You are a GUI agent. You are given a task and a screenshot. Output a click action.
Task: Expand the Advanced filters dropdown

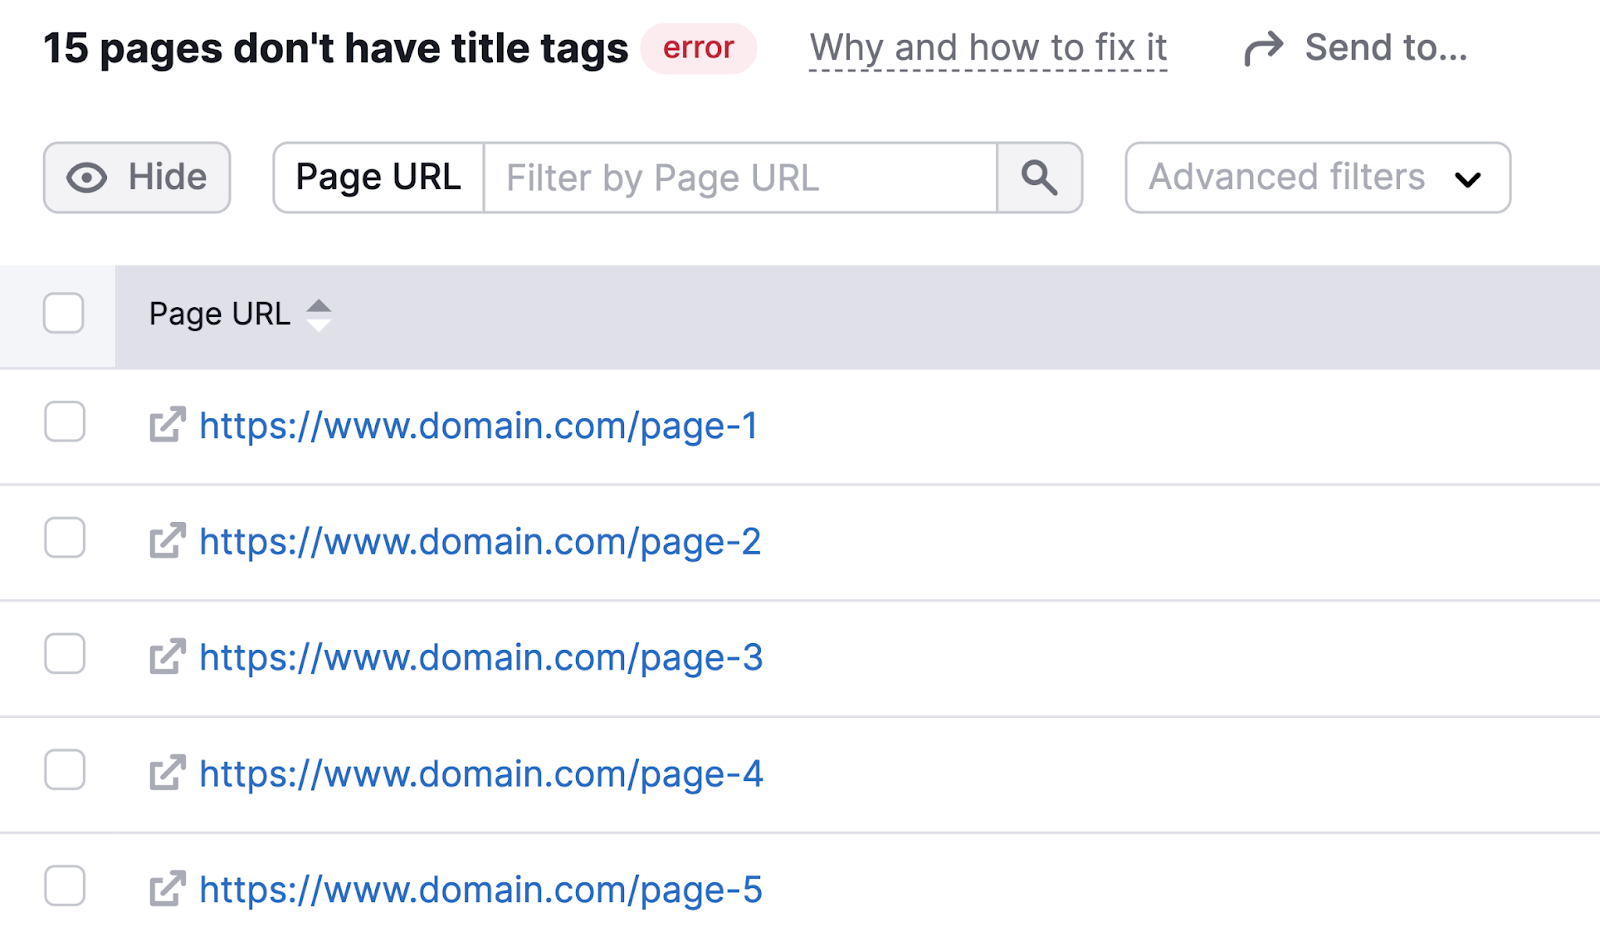point(1316,178)
